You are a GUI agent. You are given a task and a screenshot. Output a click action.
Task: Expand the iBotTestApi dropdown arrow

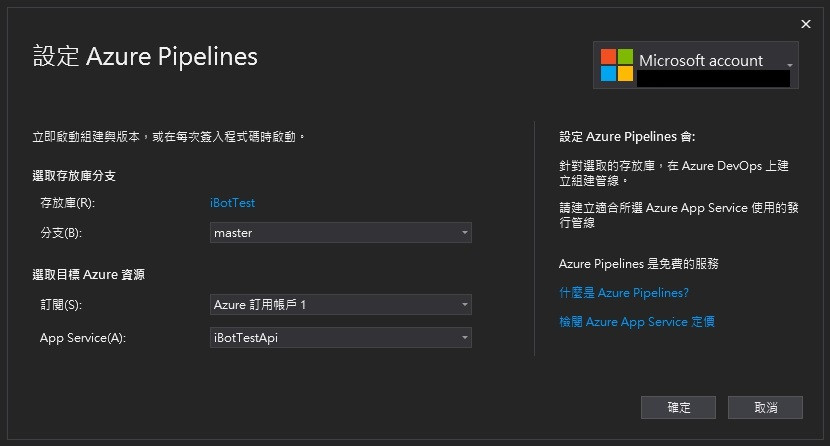465,338
